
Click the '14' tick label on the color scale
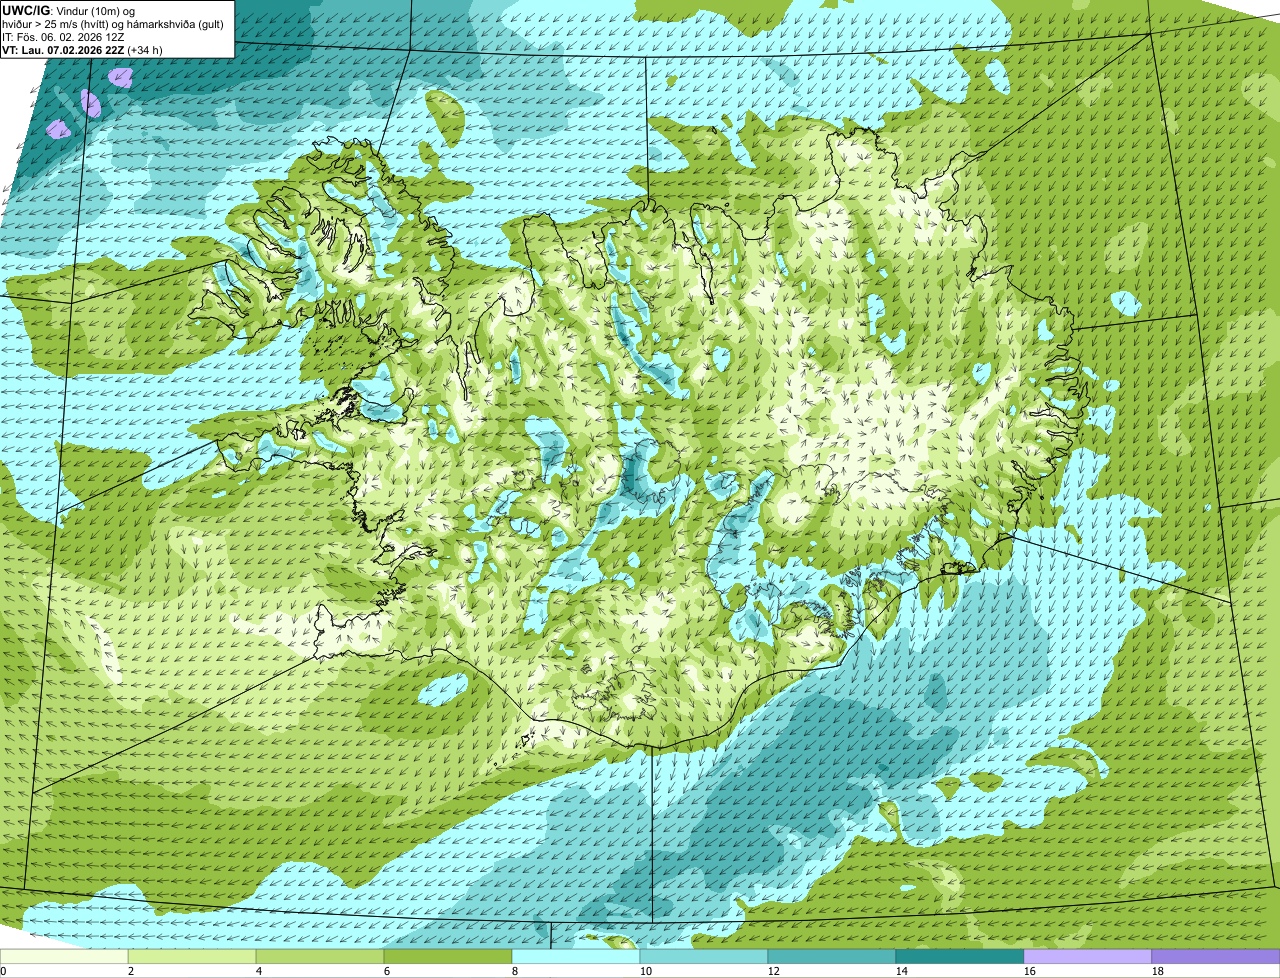tap(902, 971)
